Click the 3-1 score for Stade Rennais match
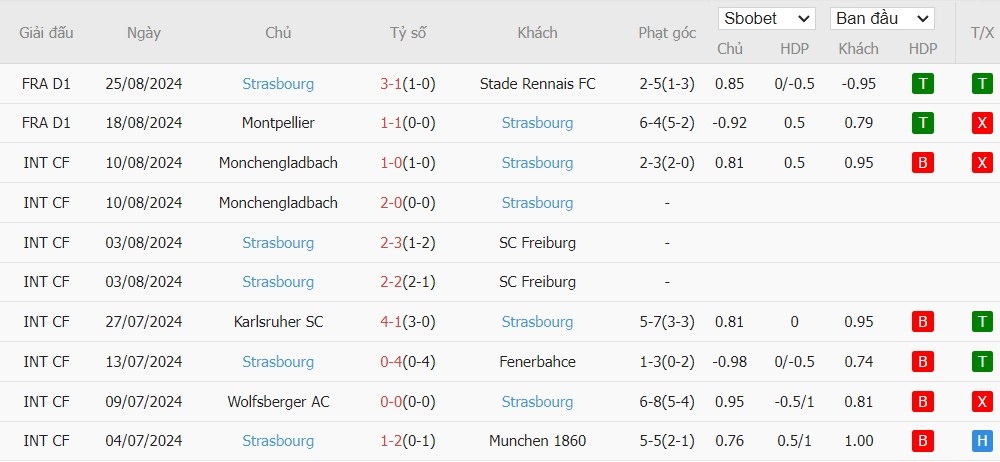This screenshot has height=462, width=1000. (x=391, y=84)
